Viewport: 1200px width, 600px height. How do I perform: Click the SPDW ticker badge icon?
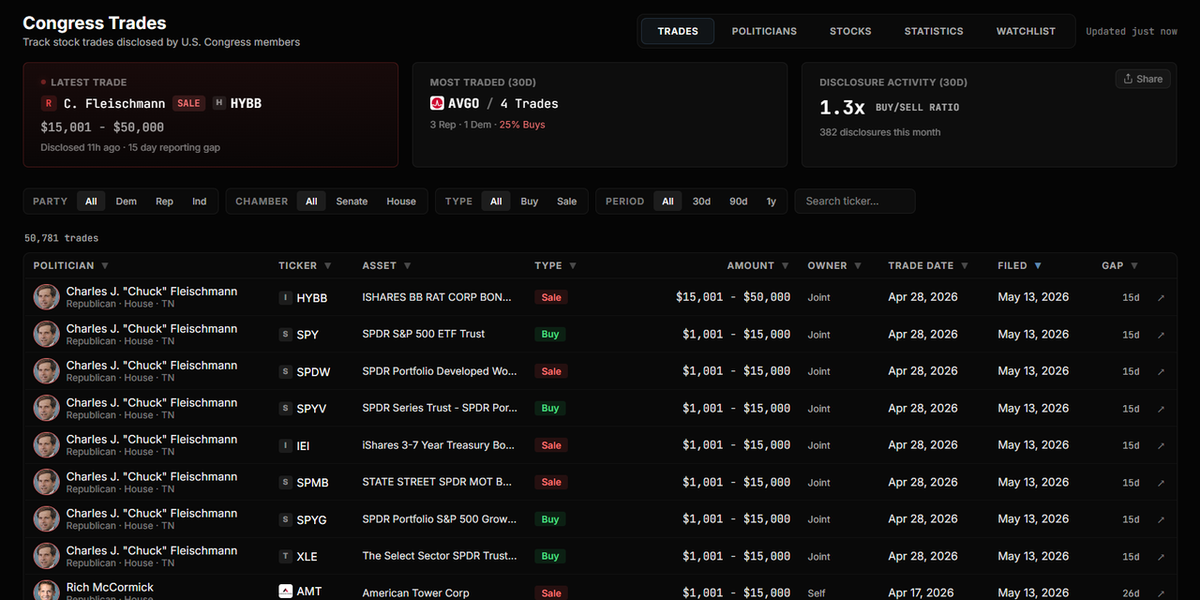[x=286, y=372]
